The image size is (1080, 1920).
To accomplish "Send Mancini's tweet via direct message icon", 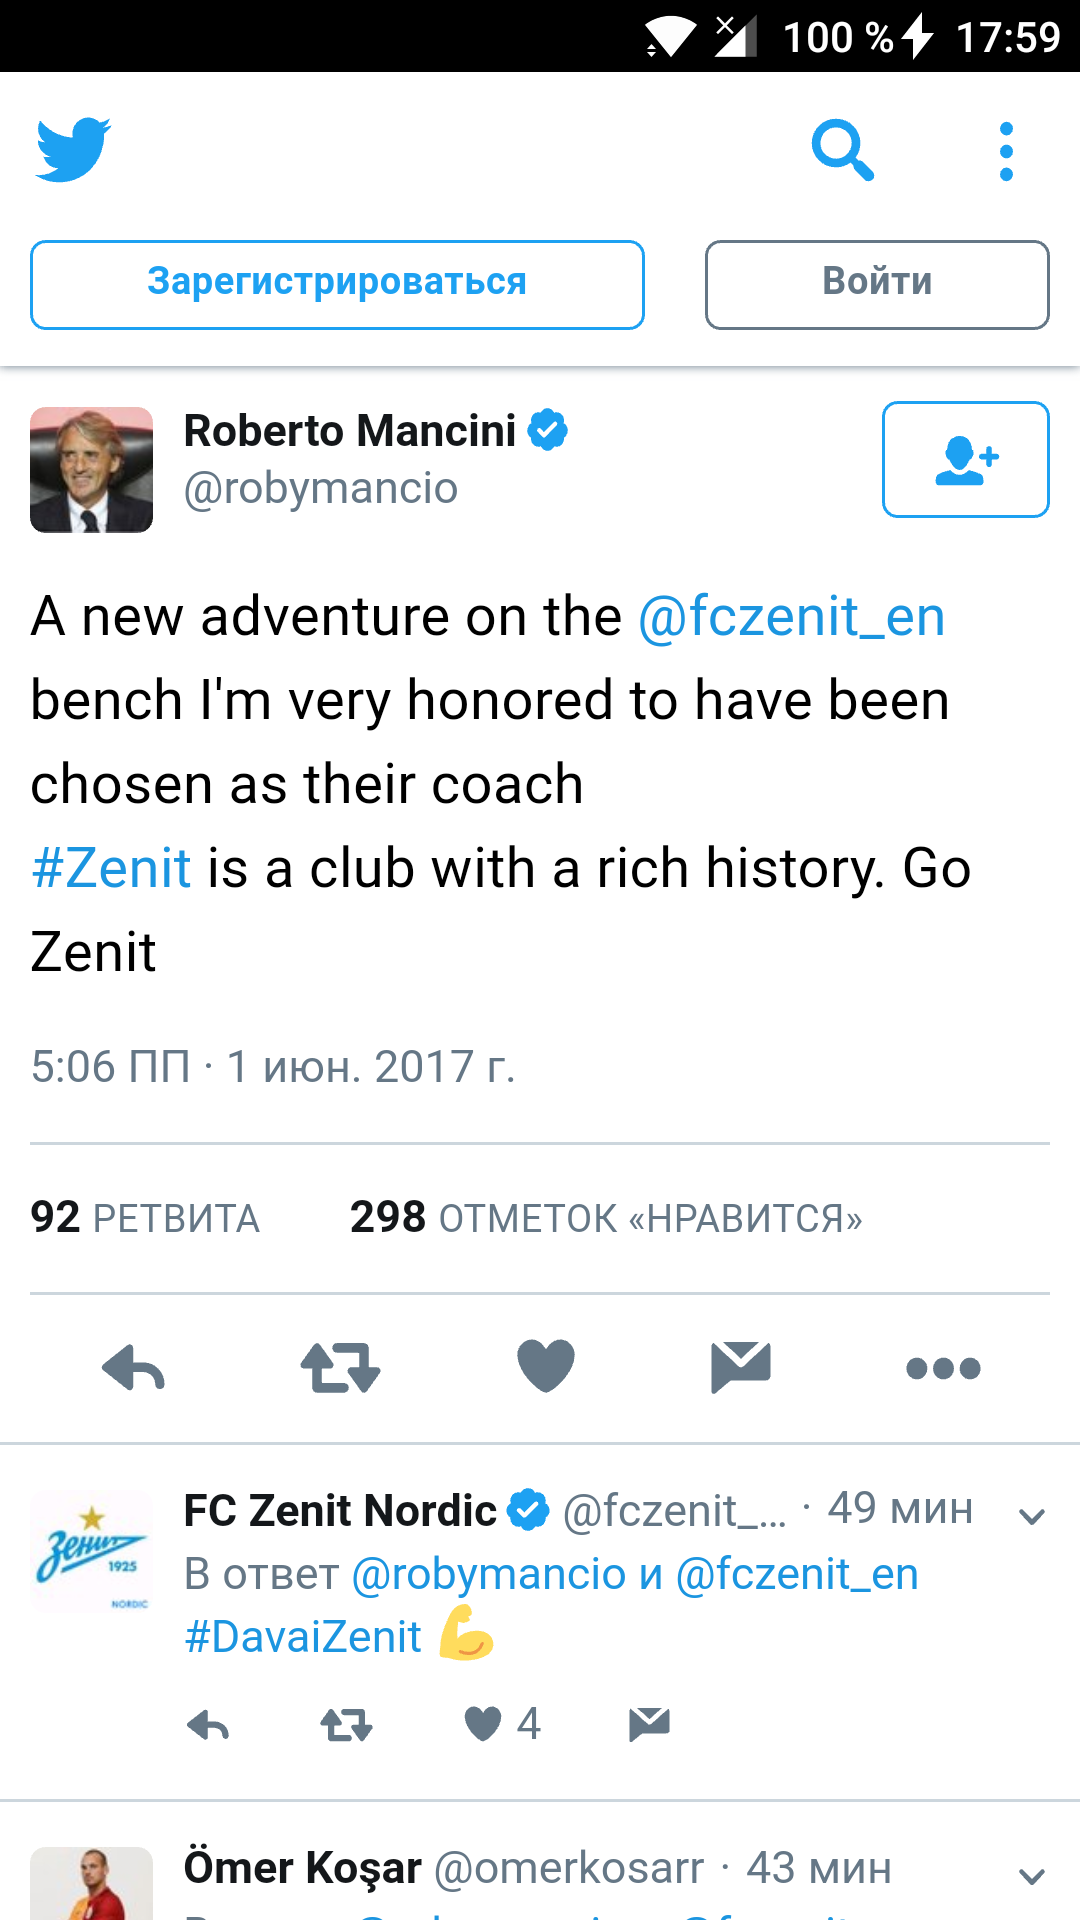I will 741,1367.
